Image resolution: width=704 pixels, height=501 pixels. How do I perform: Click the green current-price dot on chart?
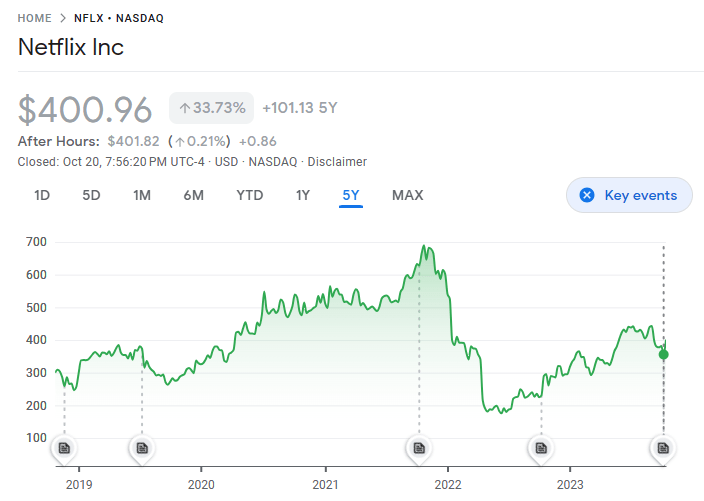663,354
